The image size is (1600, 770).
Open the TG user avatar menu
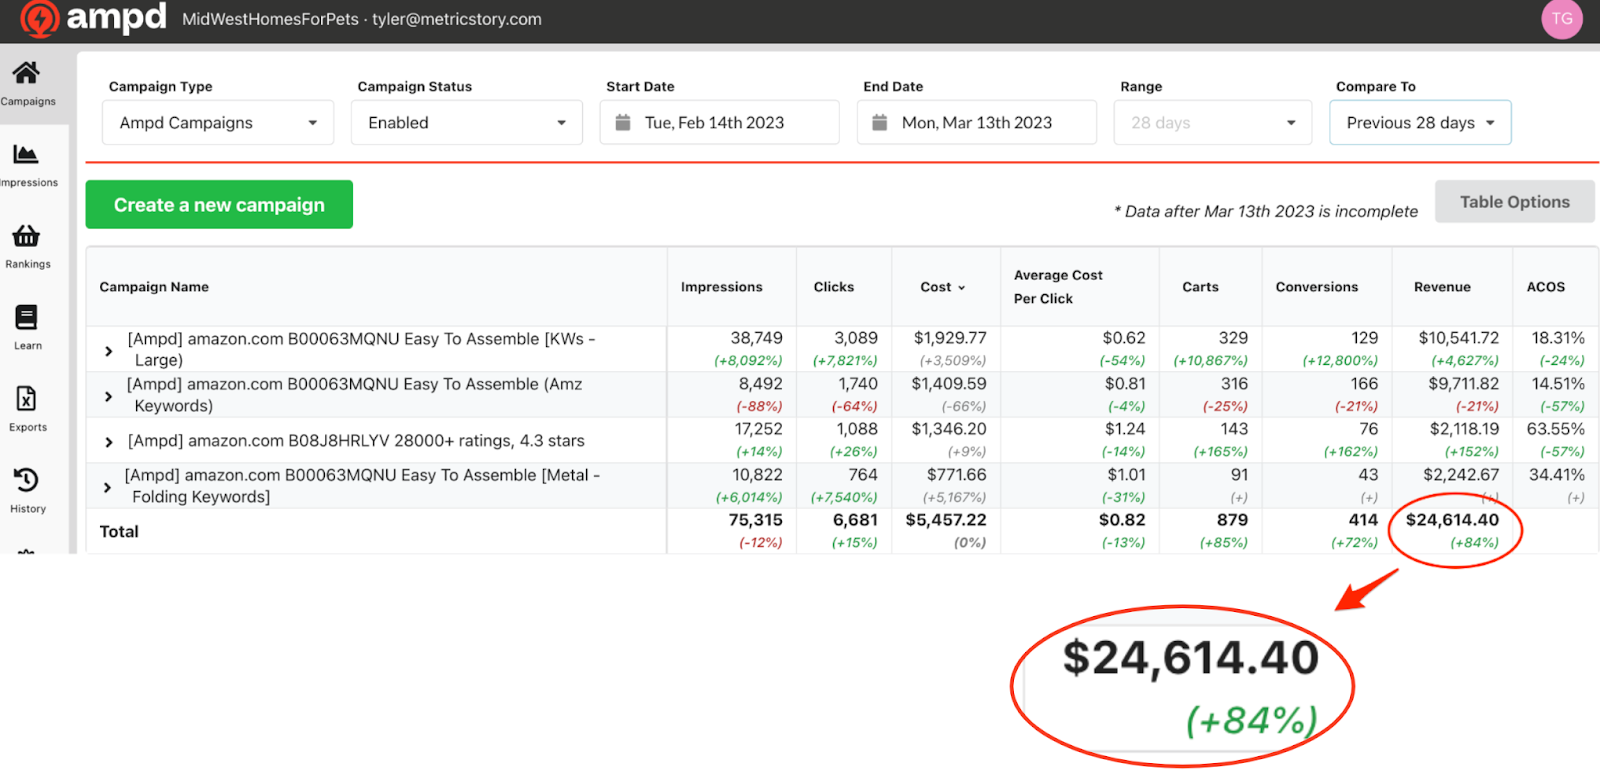click(x=1562, y=19)
